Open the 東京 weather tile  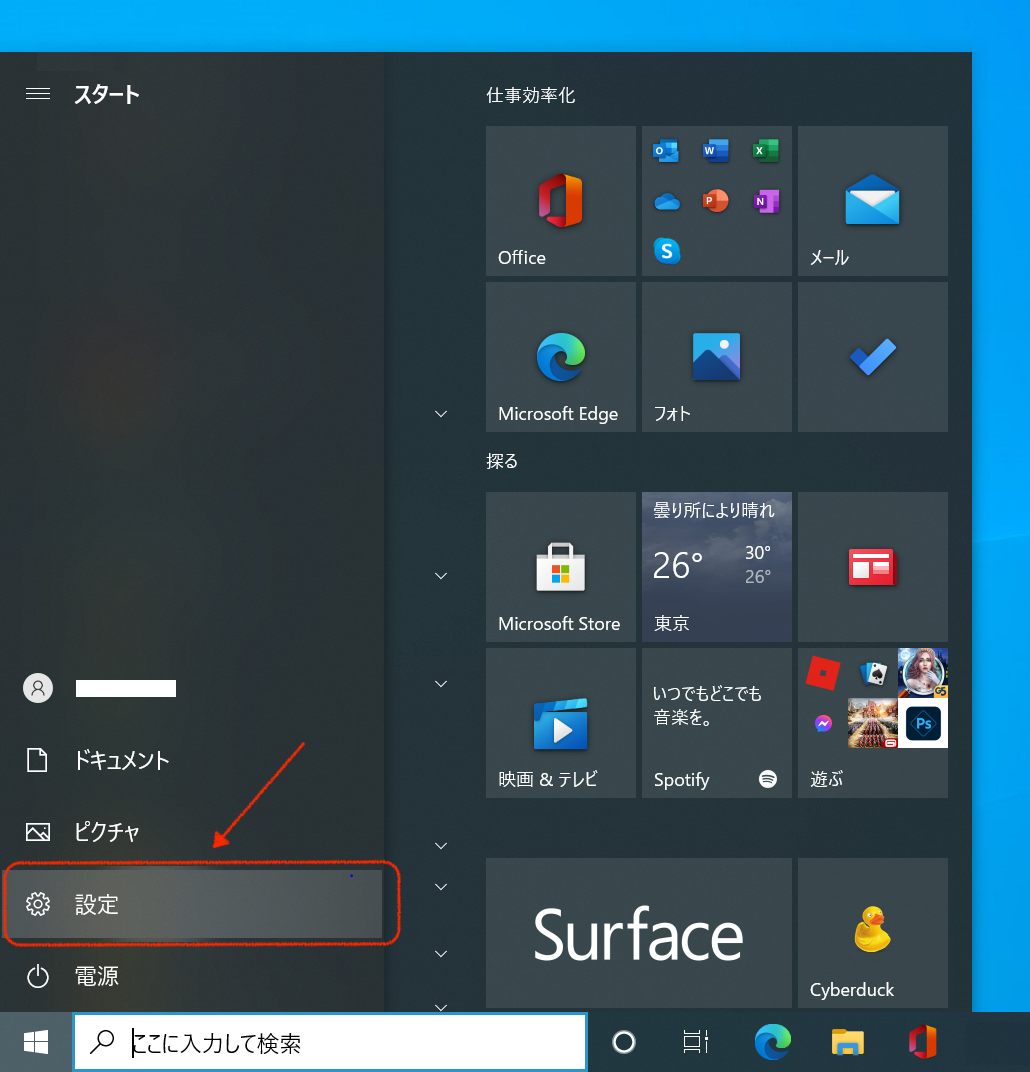pyautogui.click(x=716, y=567)
